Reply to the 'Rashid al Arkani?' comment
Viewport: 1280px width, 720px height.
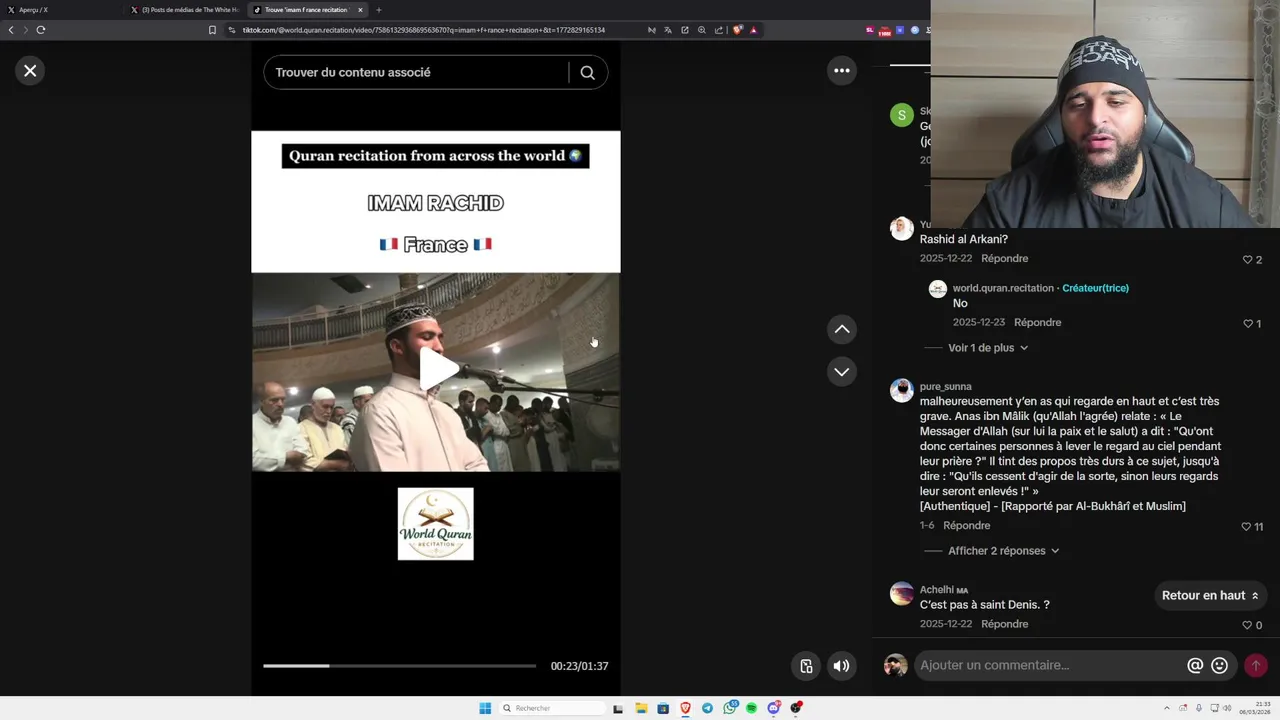pyautogui.click(x=1004, y=258)
